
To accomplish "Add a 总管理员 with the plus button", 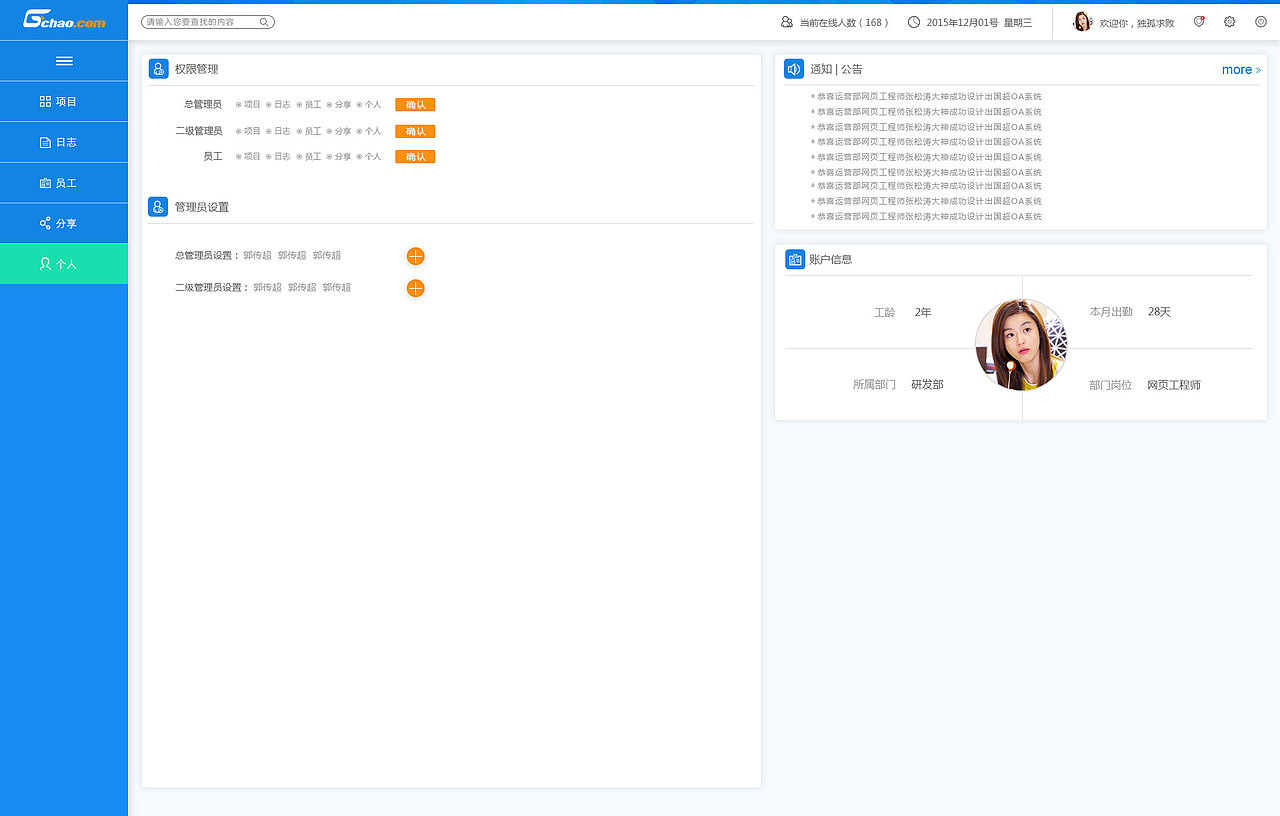I will [416, 256].
